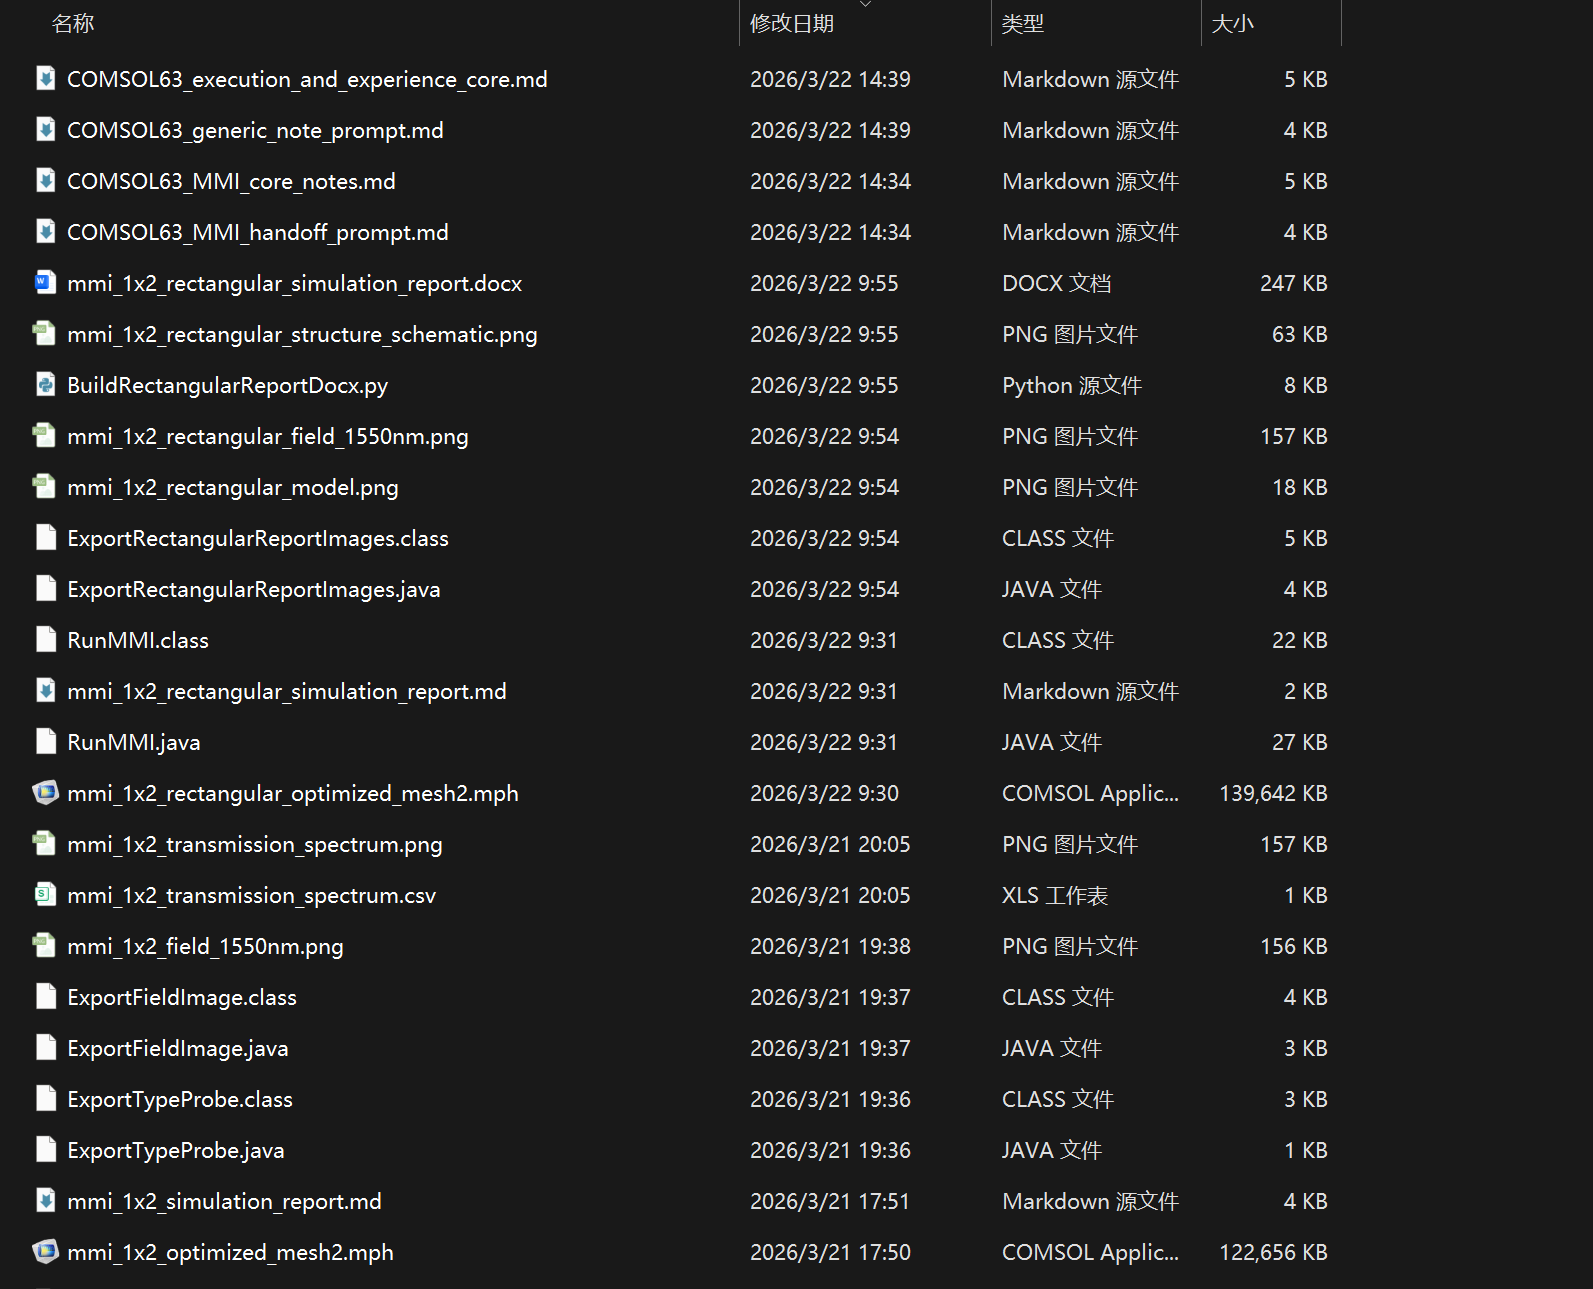
Task: Click the image icon of mmi_1x2_rectangular_field_1550nm.png
Action: point(45,435)
